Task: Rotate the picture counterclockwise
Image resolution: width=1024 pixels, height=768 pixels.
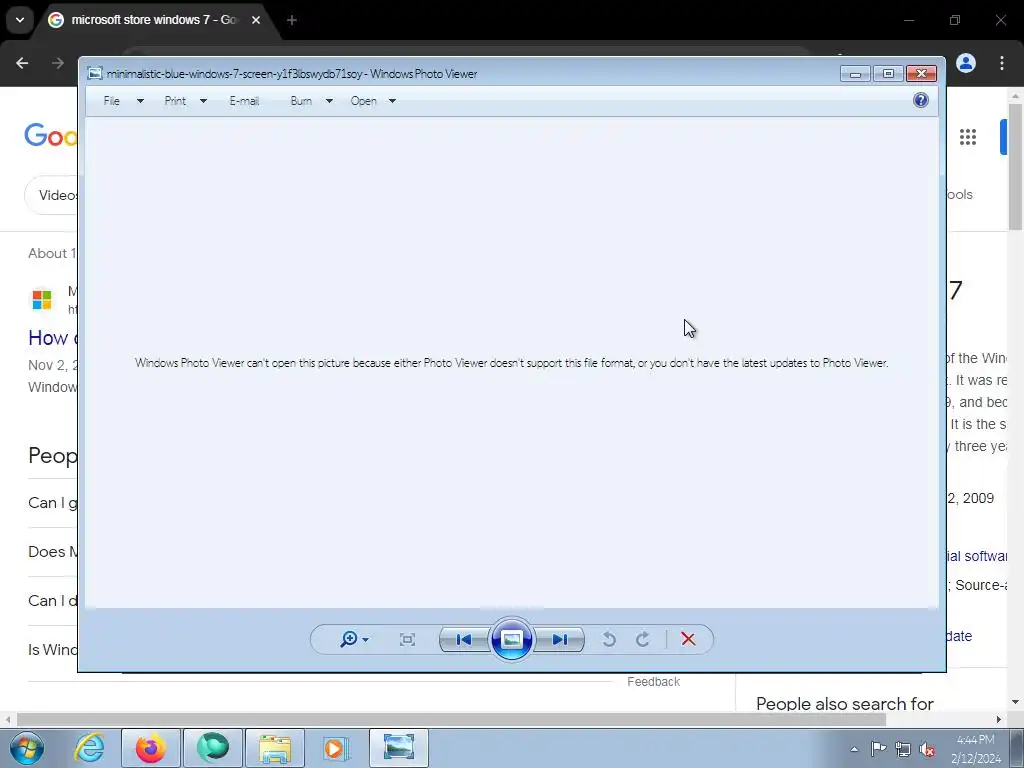Action: pyautogui.click(x=609, y=639)
